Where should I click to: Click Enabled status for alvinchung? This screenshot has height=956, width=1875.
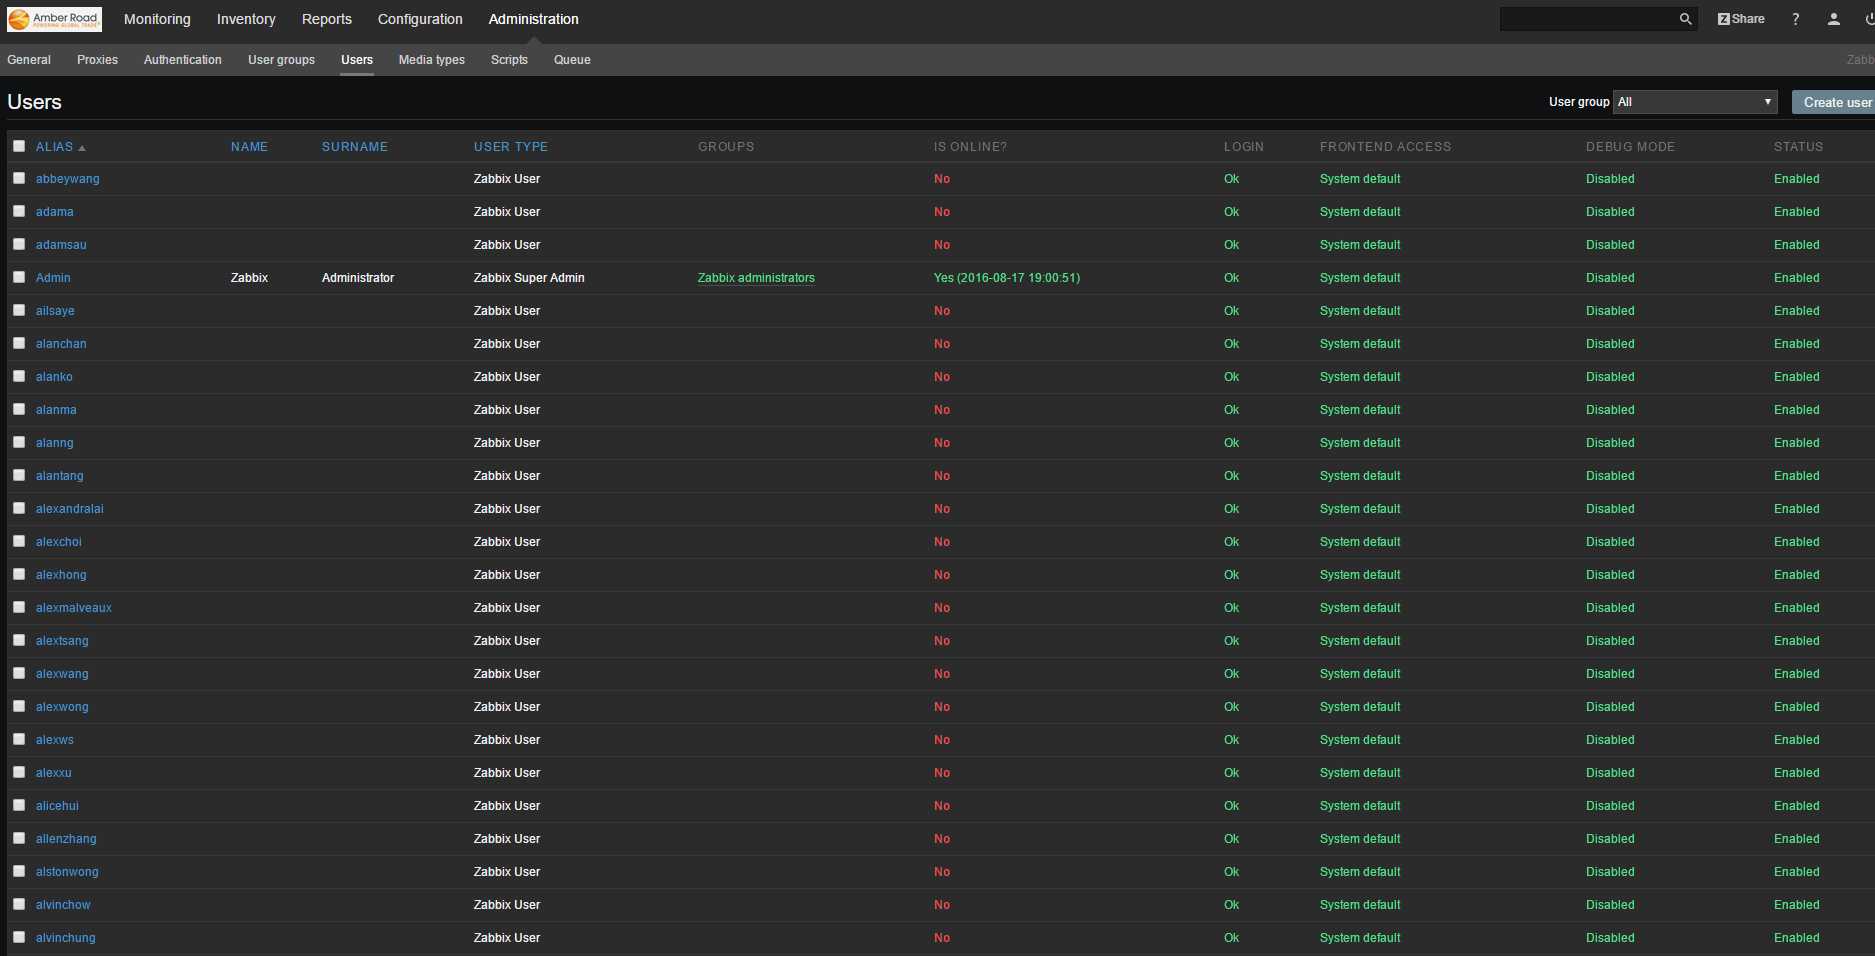click(1797, 938)
